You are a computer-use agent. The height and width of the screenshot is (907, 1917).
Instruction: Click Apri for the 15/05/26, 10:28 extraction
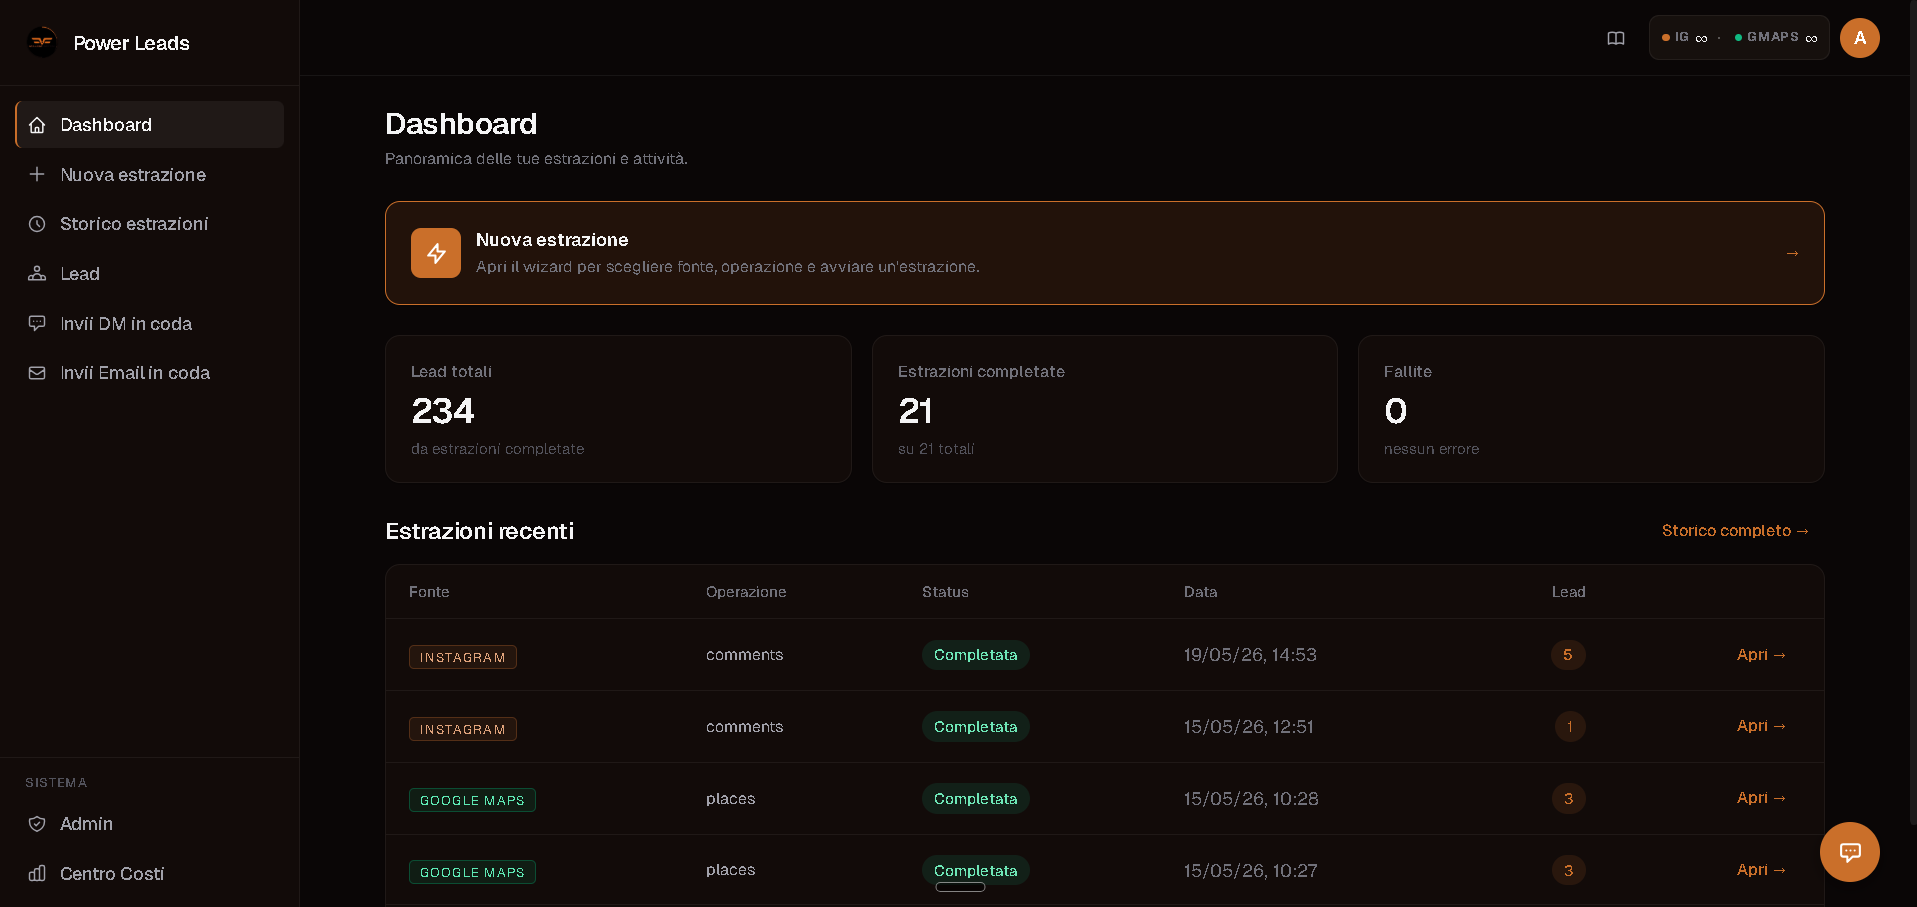coord(1761,798)
